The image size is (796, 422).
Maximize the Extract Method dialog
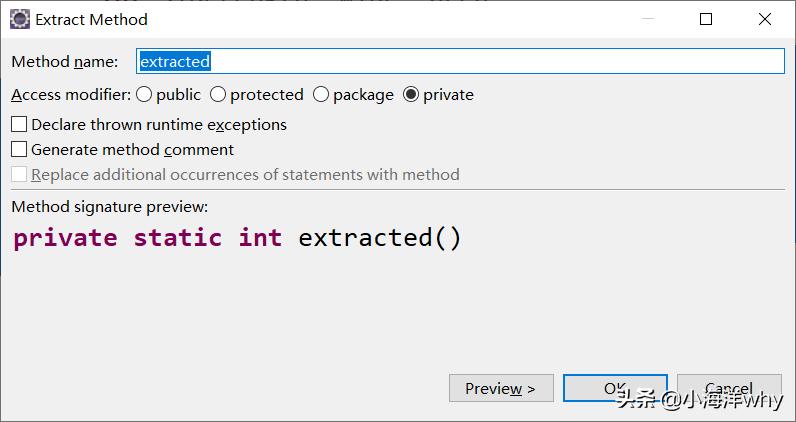[x=706, y=19]
